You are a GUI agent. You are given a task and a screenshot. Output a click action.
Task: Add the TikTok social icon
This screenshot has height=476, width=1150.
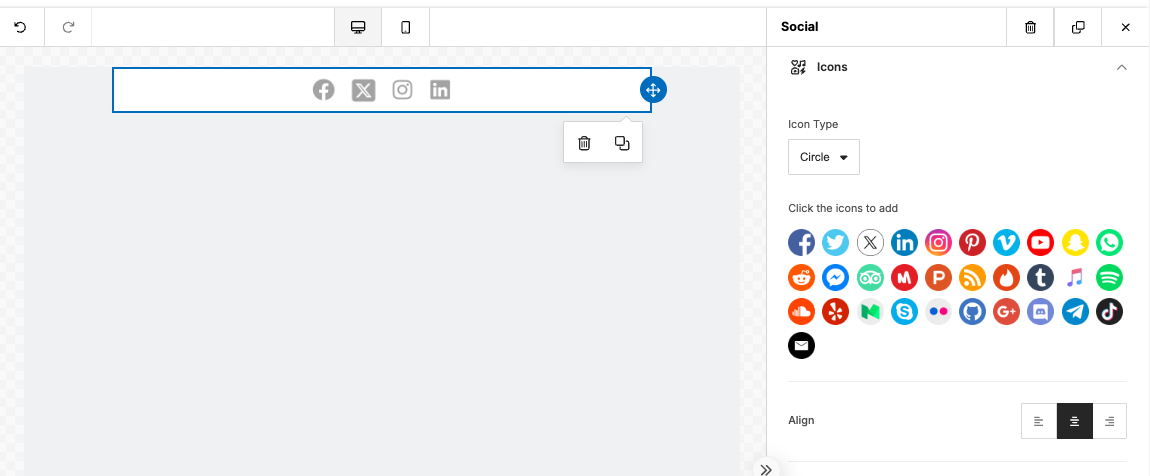(x=1110, y=311)
